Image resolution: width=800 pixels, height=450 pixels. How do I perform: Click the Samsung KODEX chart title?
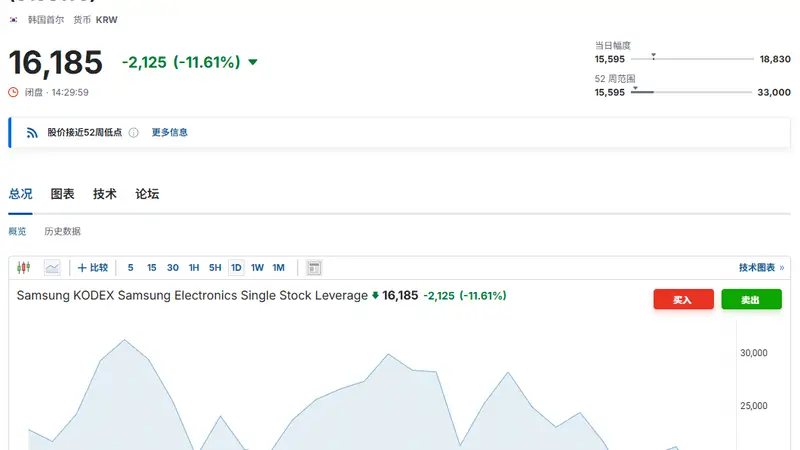192,295
